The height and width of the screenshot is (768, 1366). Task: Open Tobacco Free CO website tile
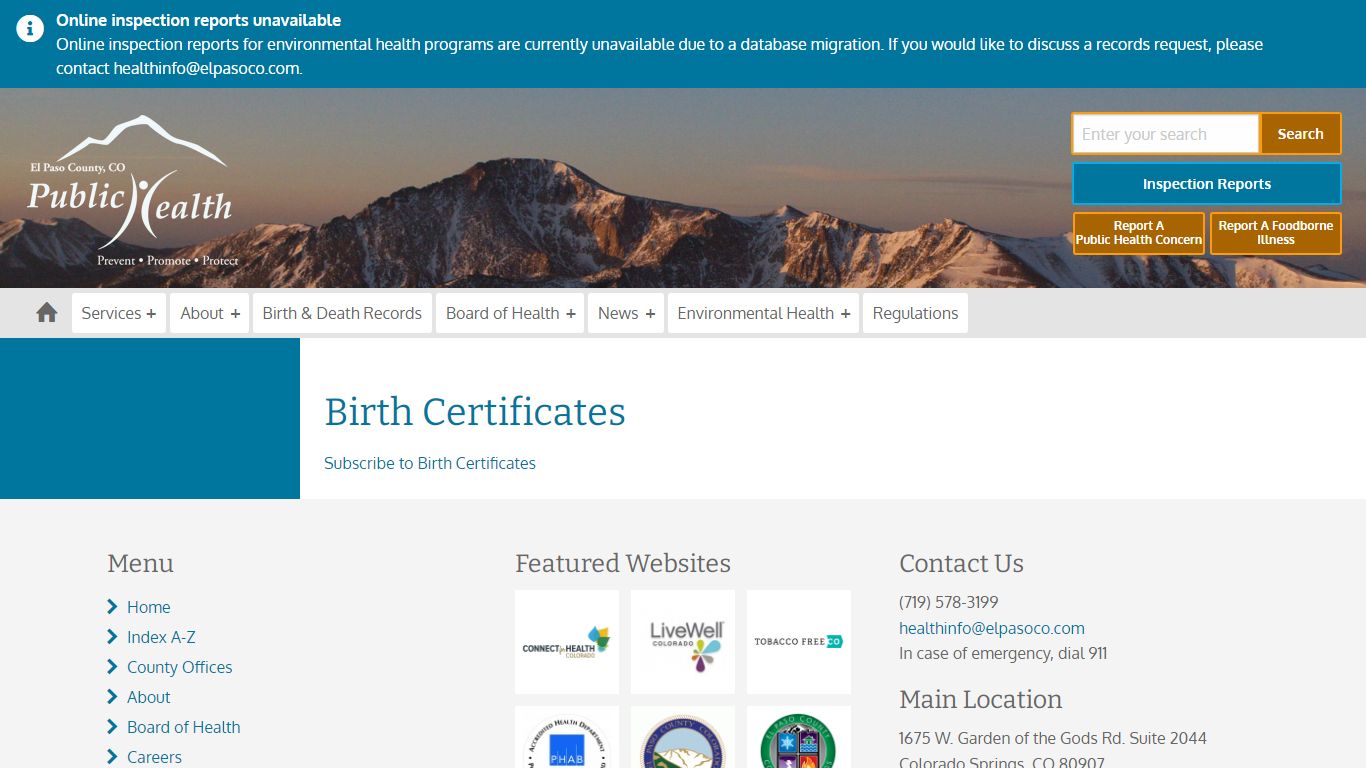(799, 642)
